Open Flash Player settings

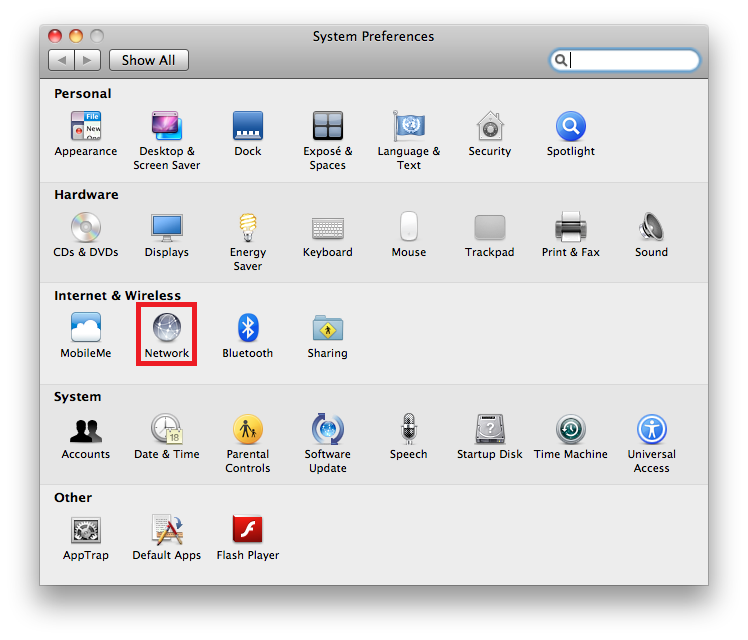tap(247, 531)
